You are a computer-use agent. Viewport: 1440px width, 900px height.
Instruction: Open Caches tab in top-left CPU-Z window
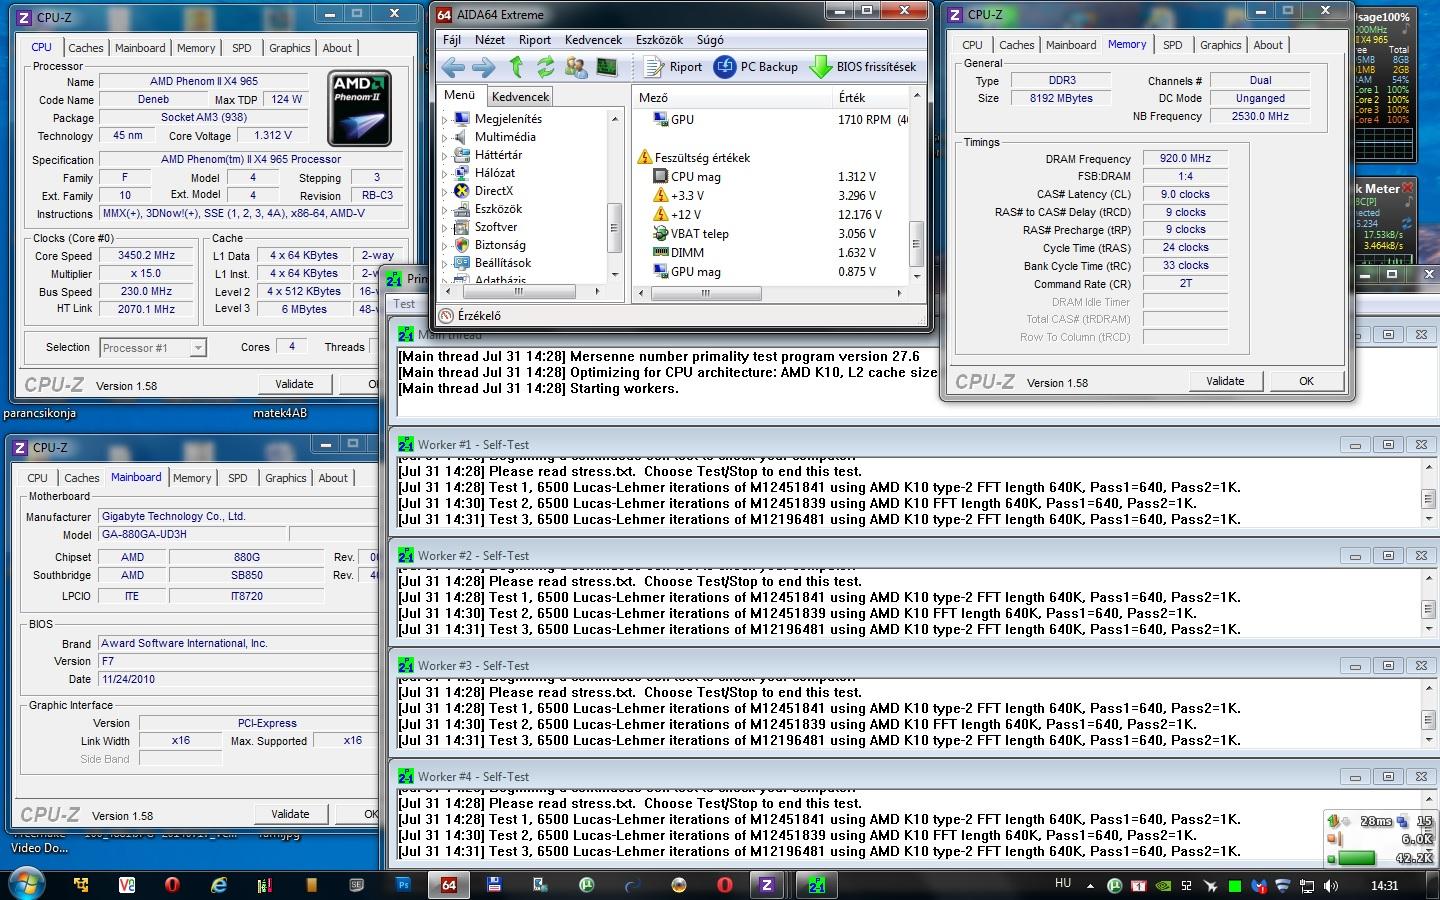tap(86, 48)
